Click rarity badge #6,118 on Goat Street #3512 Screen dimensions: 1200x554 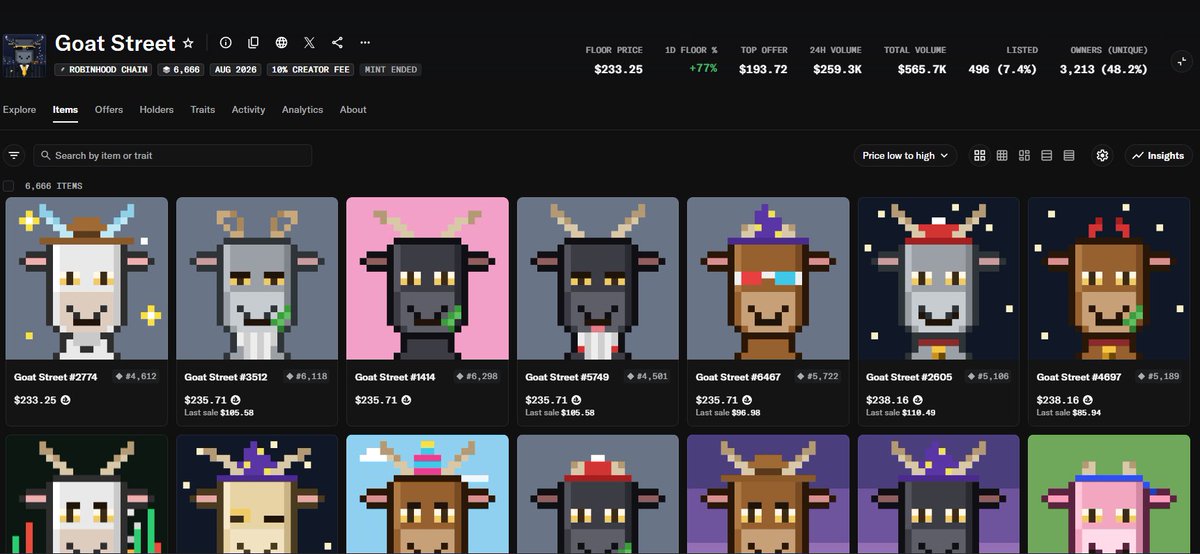click(307, 377)
